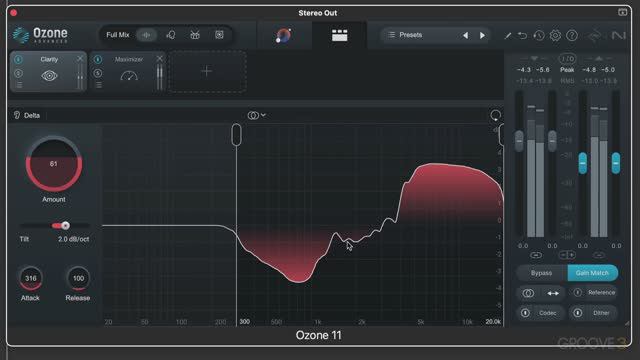Click the Dither label button
The height and width of the screenshot is (360, 640).
pos(601,313)
